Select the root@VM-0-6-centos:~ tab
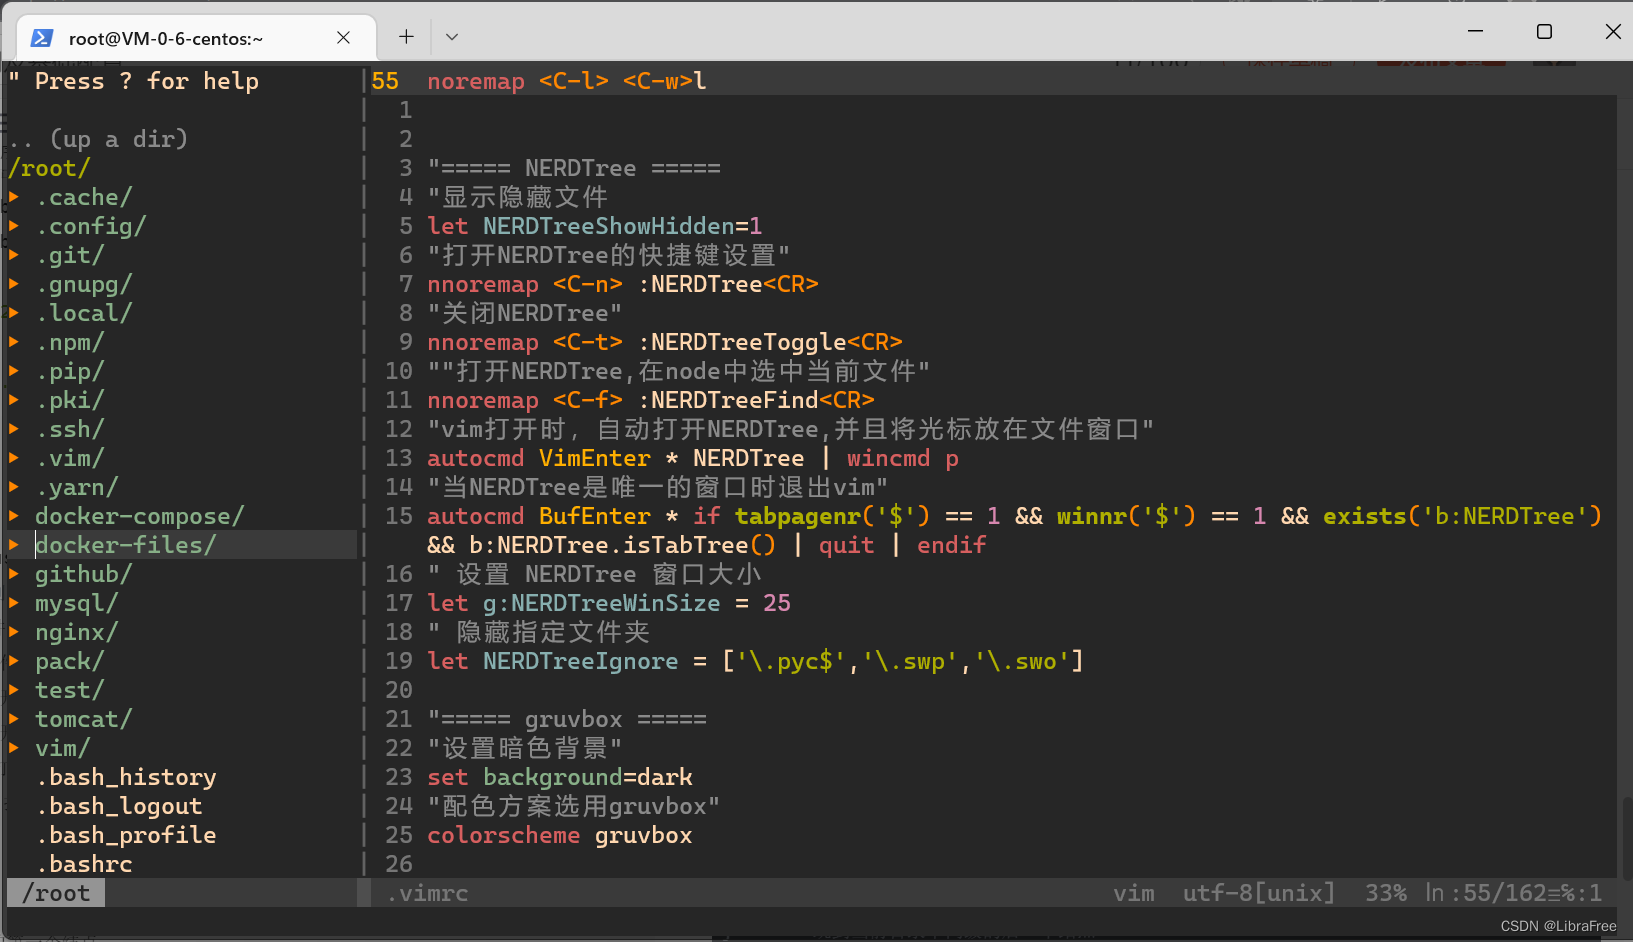The image size is (1633, 942). point(197,38)
